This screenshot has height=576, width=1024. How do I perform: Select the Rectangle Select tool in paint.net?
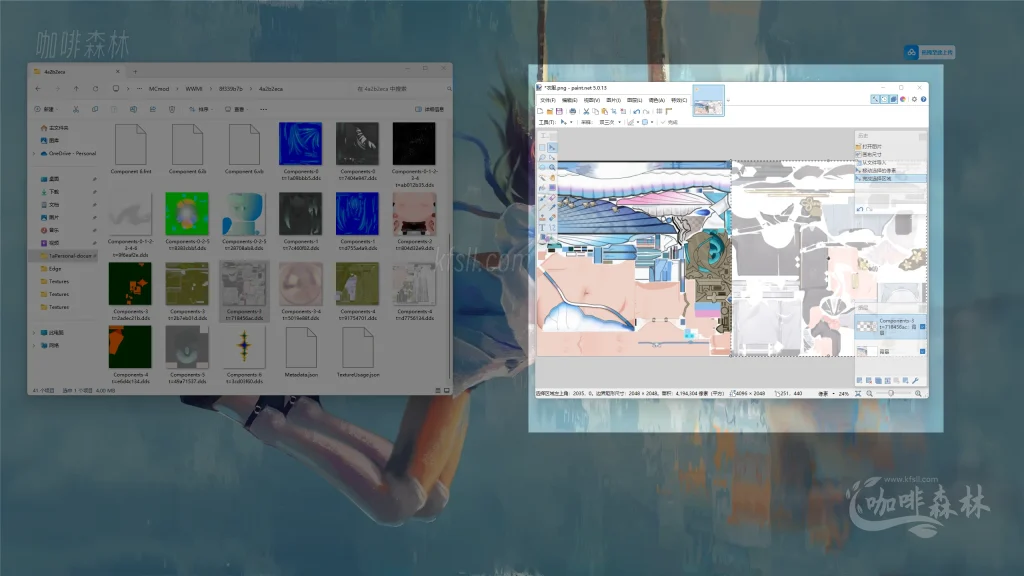coord(542,148)
